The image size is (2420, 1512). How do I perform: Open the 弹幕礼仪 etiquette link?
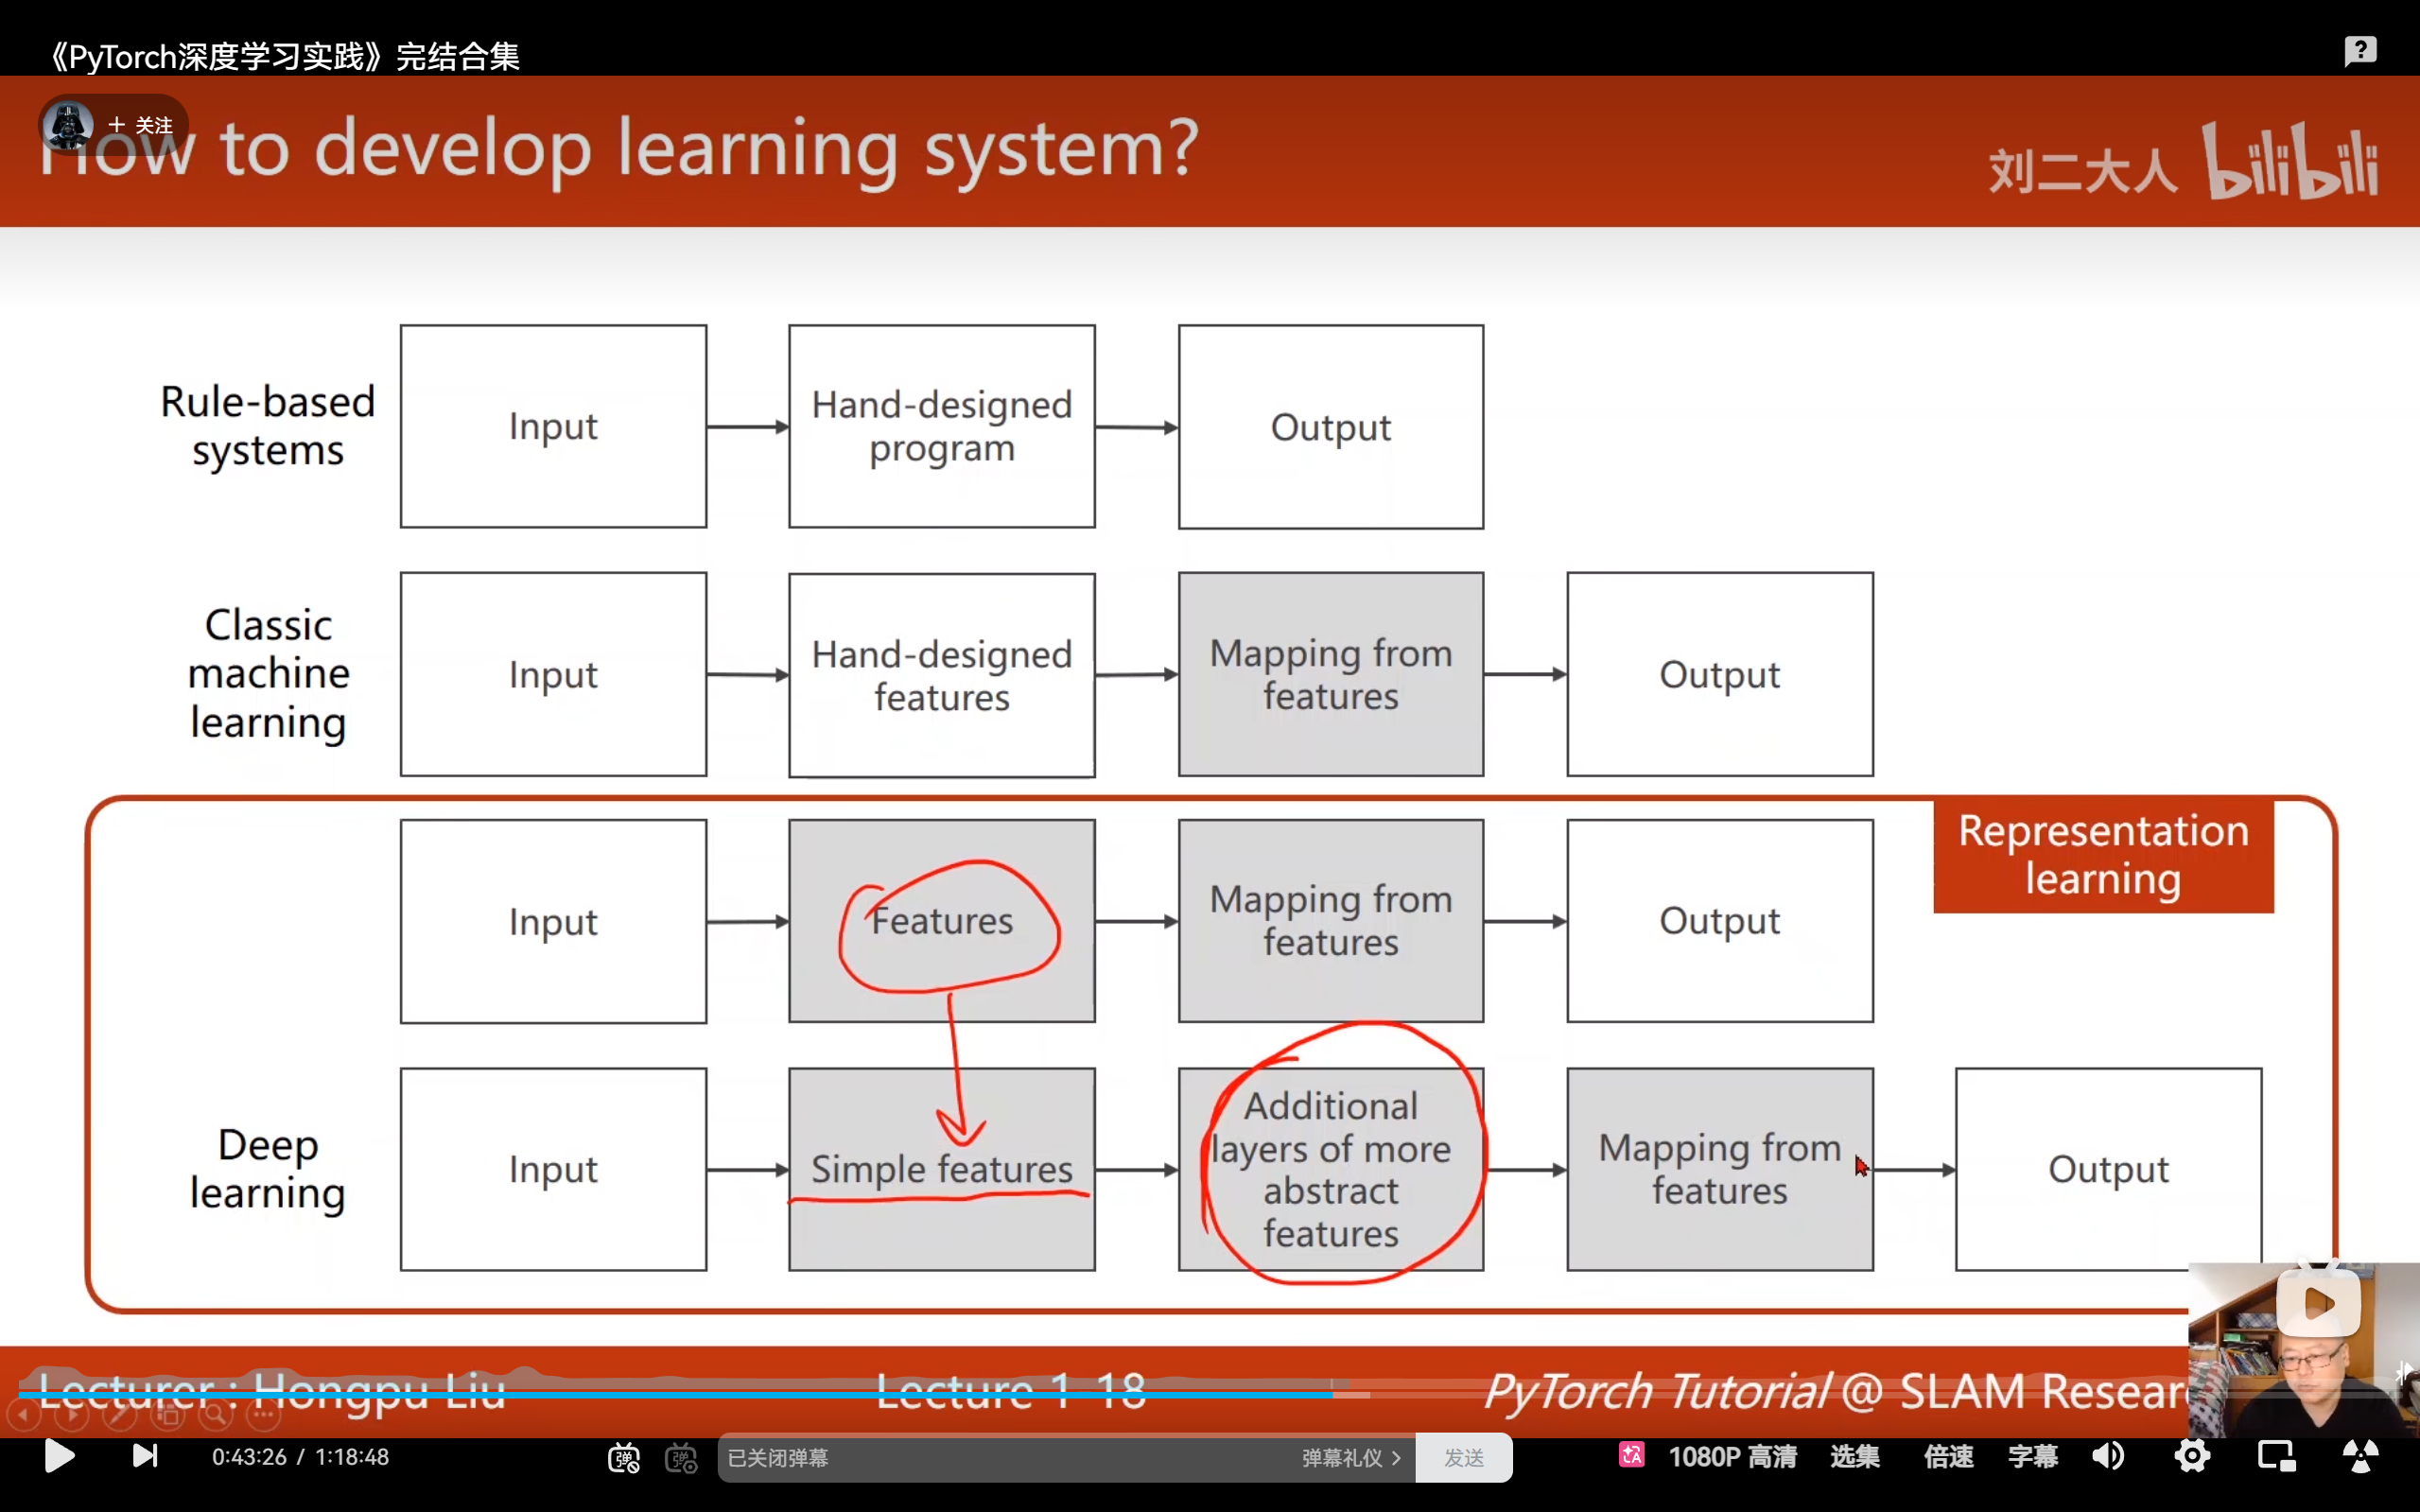(1349, 1458)
